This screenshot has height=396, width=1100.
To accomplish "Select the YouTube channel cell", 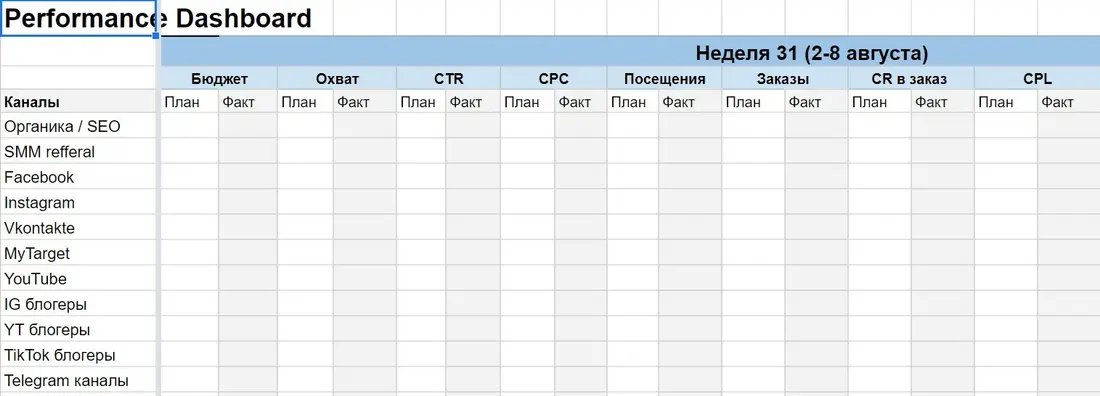I will point(78,279).
